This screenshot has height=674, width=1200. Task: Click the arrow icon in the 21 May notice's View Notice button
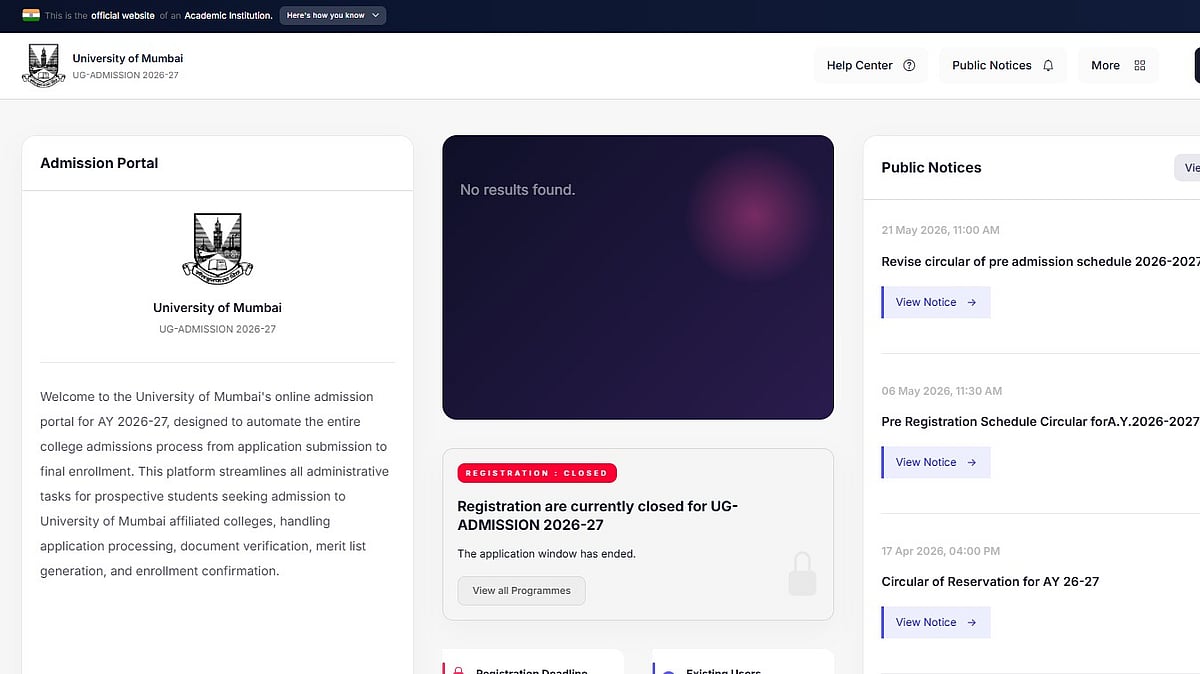972,302
